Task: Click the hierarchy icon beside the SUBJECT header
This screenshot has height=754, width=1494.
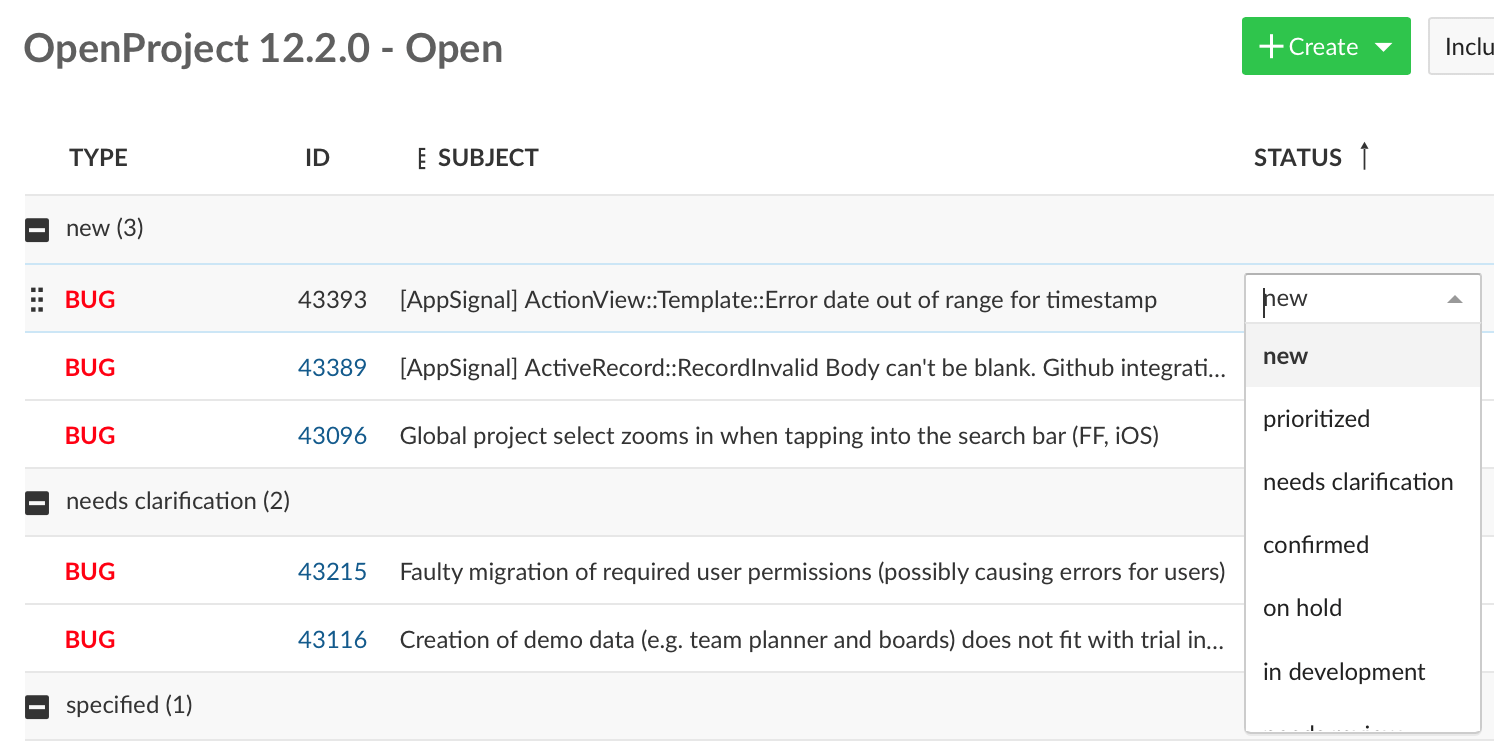Action: 421,157
